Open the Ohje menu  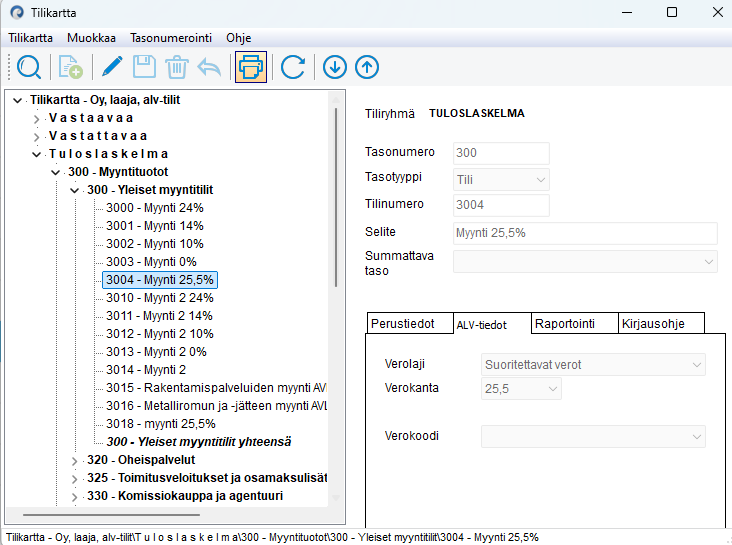[239, 38]
